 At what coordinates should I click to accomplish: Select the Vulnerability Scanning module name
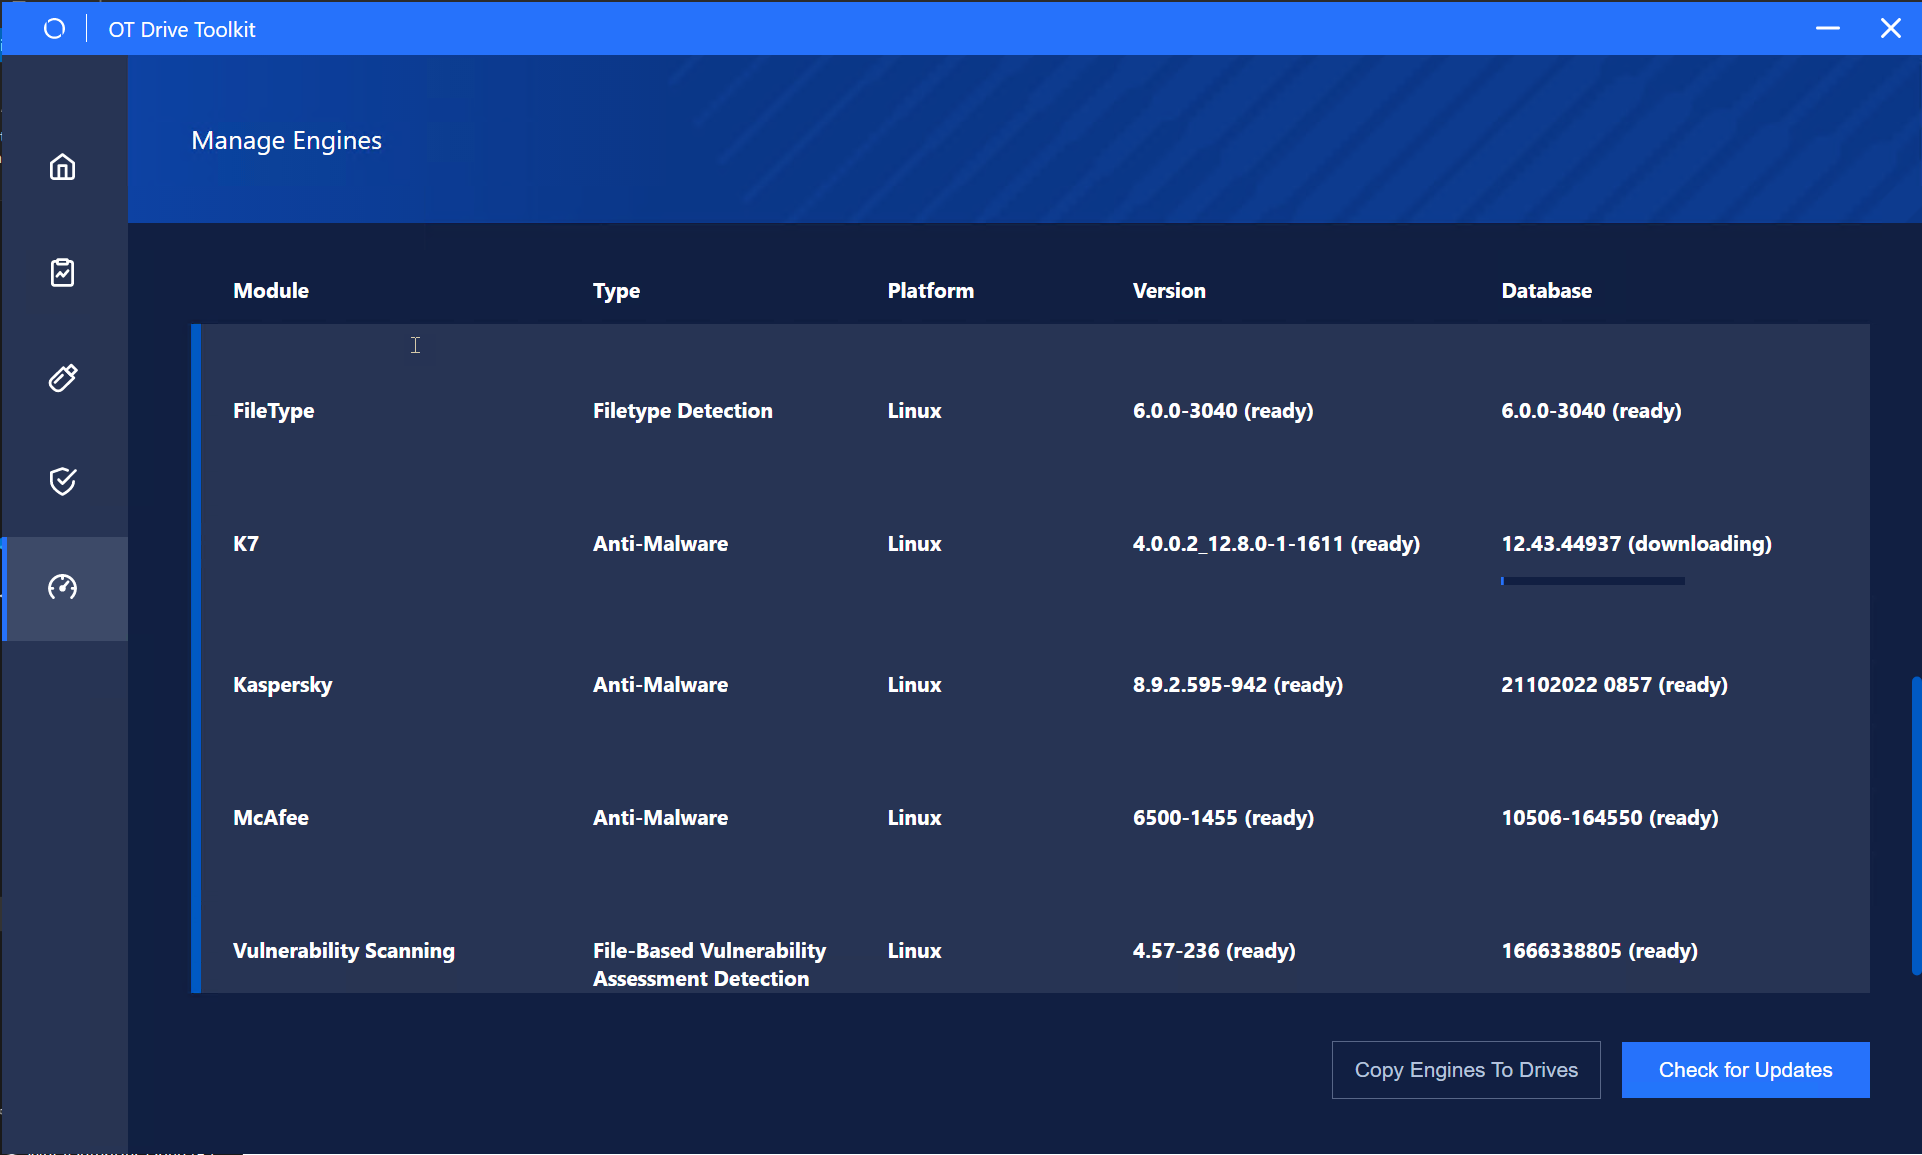click(x=344, y=951)
